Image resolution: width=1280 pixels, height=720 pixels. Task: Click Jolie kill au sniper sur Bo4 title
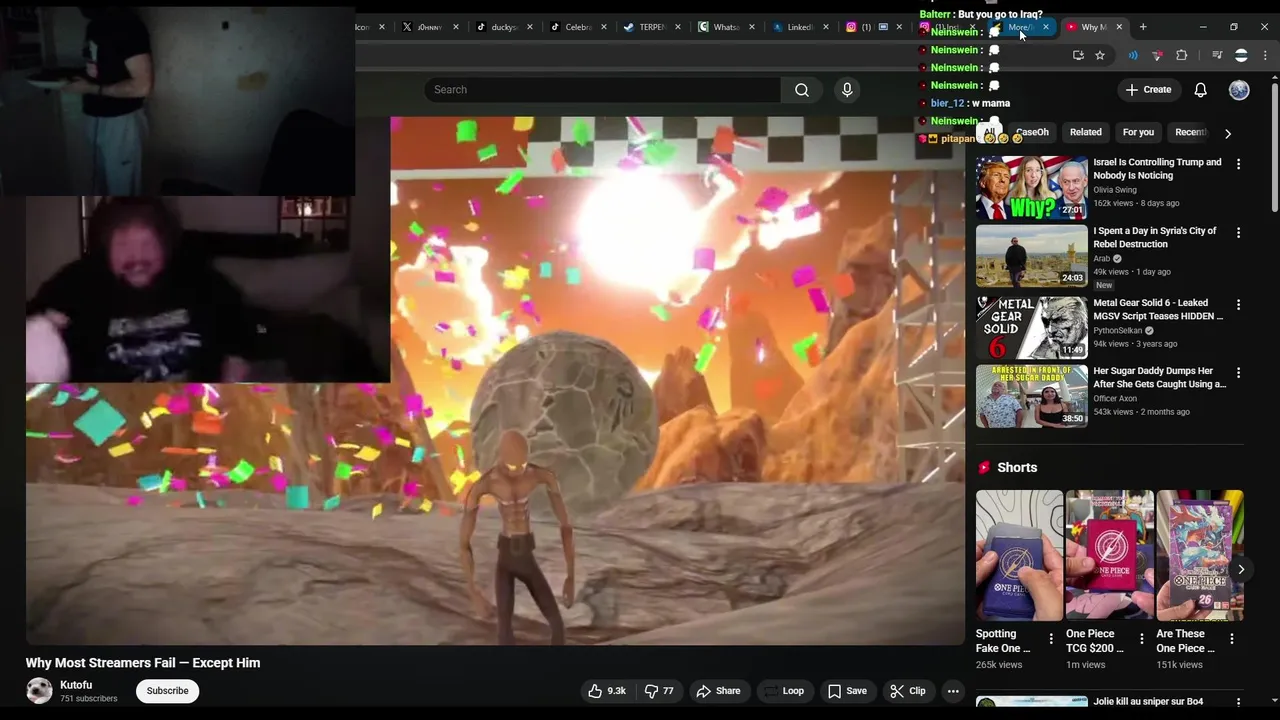coord(1148,702)
